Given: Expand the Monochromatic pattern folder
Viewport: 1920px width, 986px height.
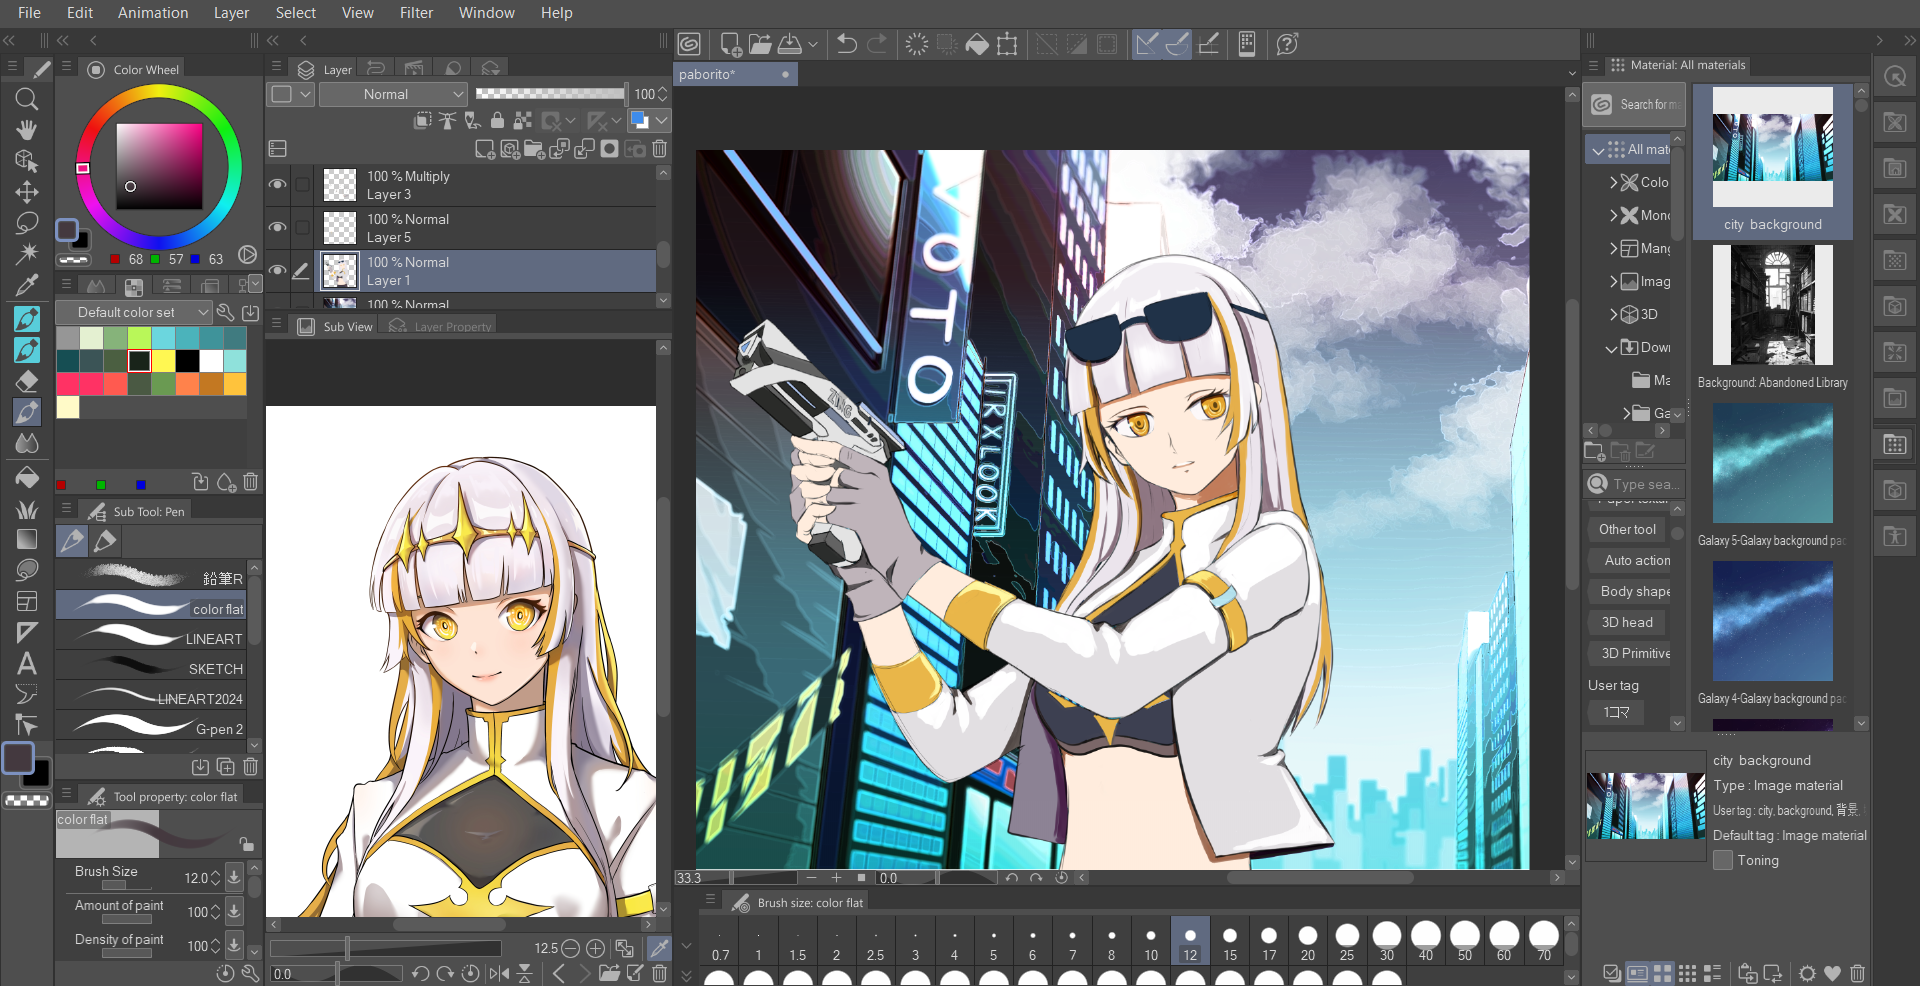Looking at the screenshot, I should (1613, 215).
